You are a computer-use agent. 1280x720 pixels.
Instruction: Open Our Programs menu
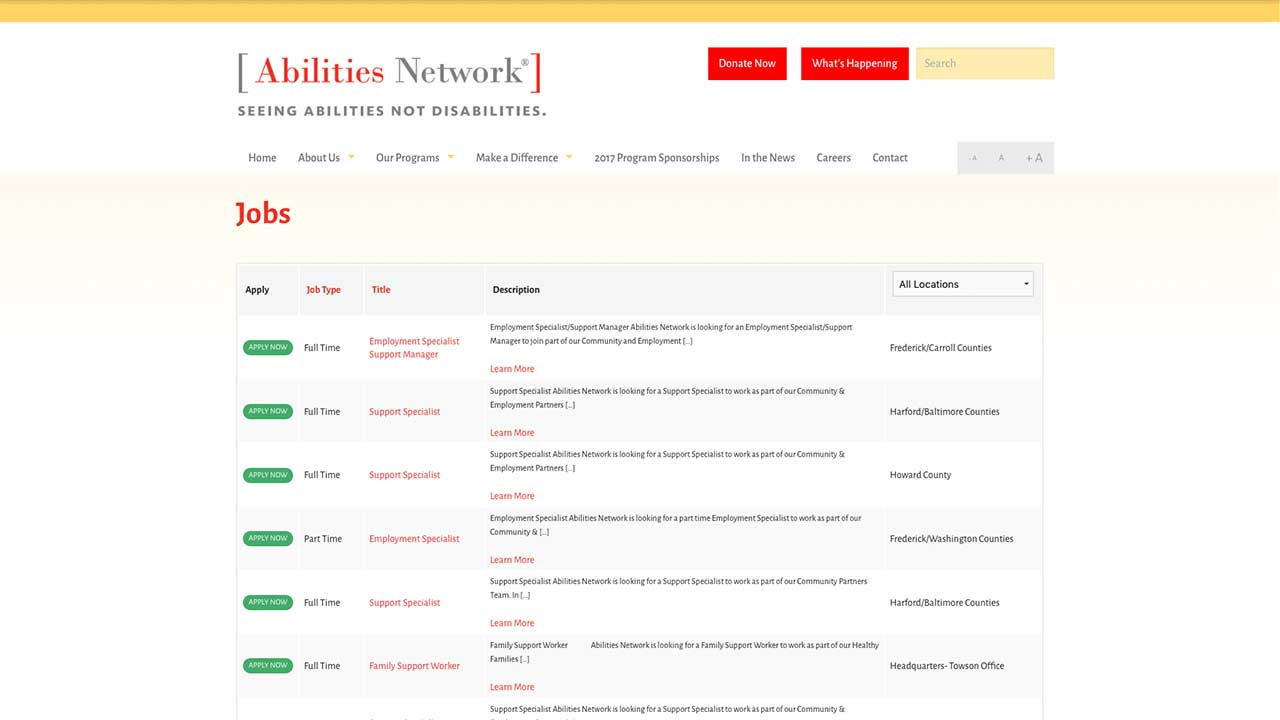407,158
